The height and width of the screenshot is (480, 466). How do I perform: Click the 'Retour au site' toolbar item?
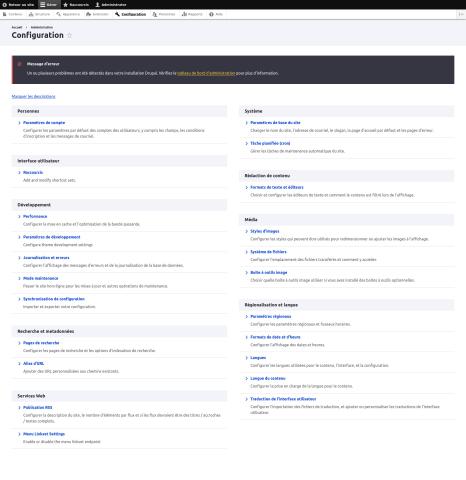tap(18, 5)
